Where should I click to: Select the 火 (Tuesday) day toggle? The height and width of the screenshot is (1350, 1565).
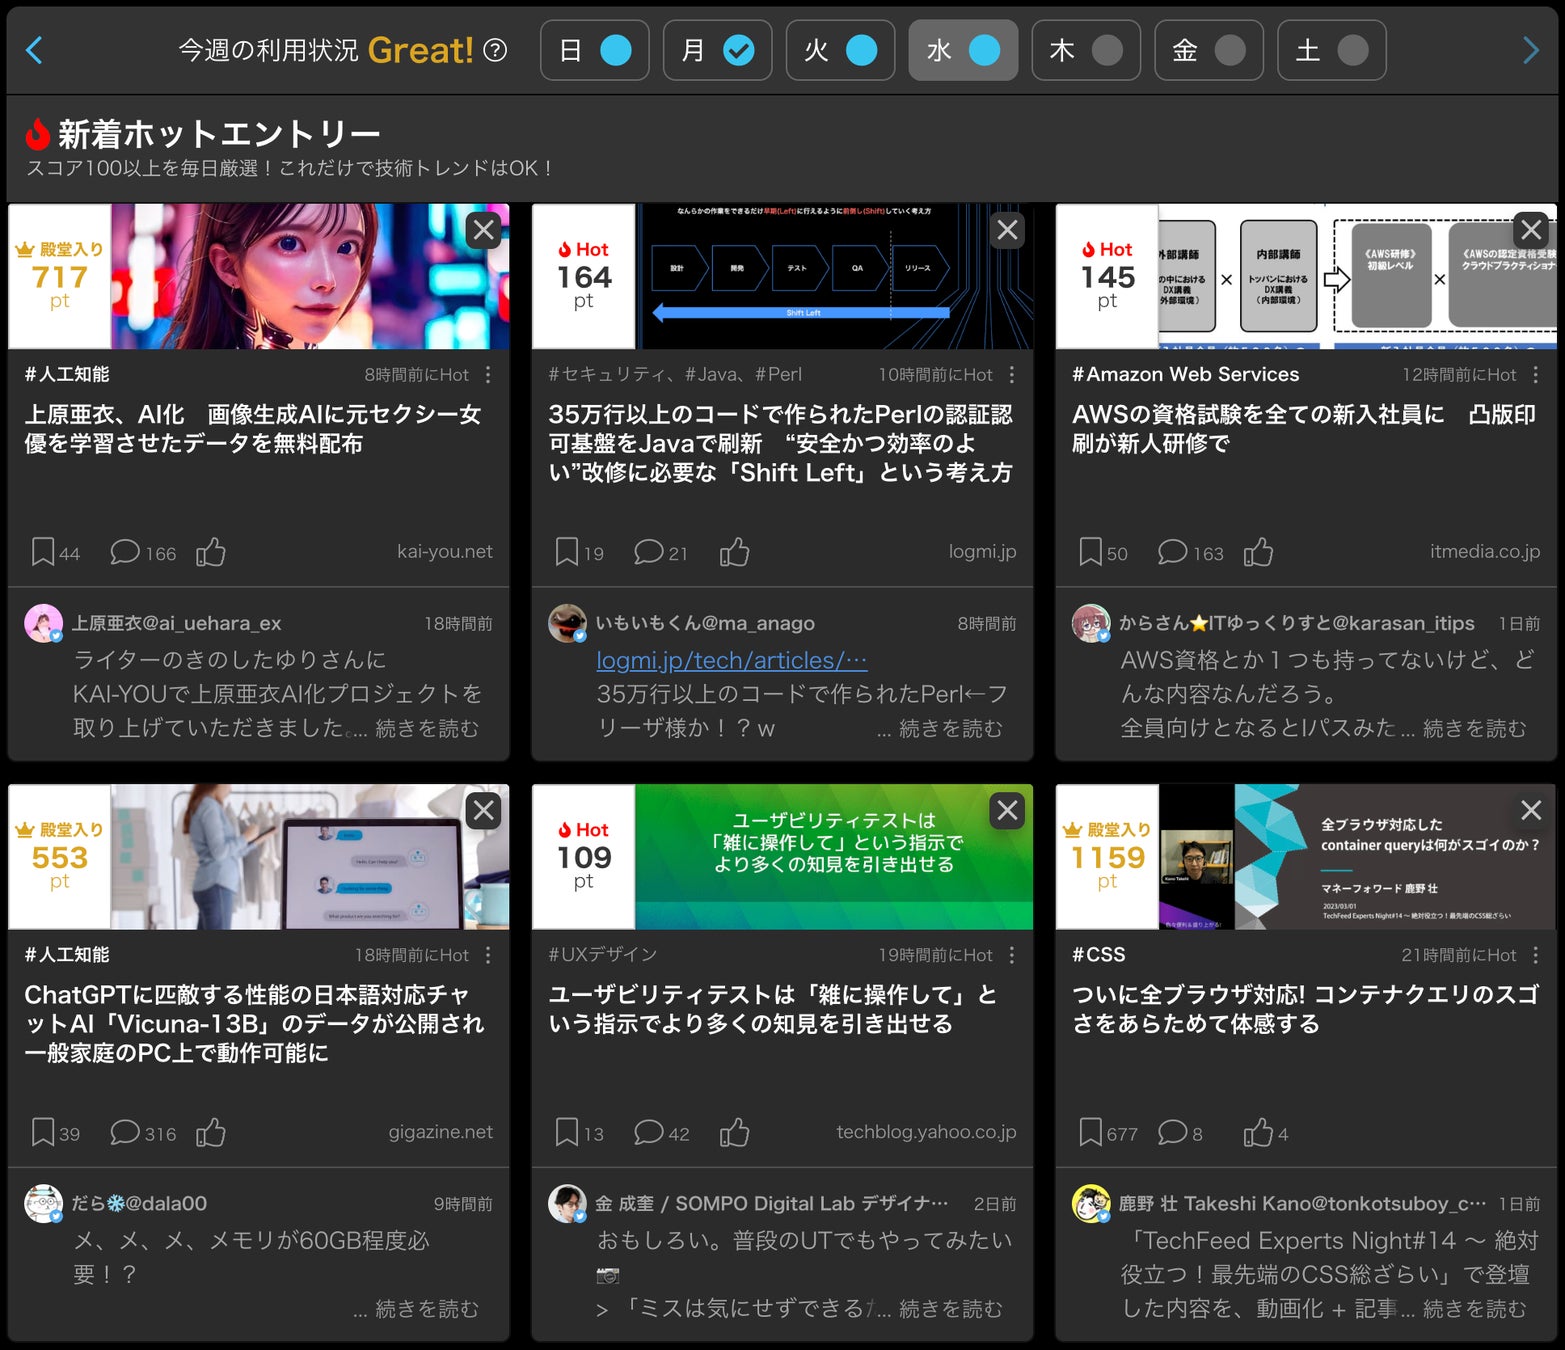841,50
